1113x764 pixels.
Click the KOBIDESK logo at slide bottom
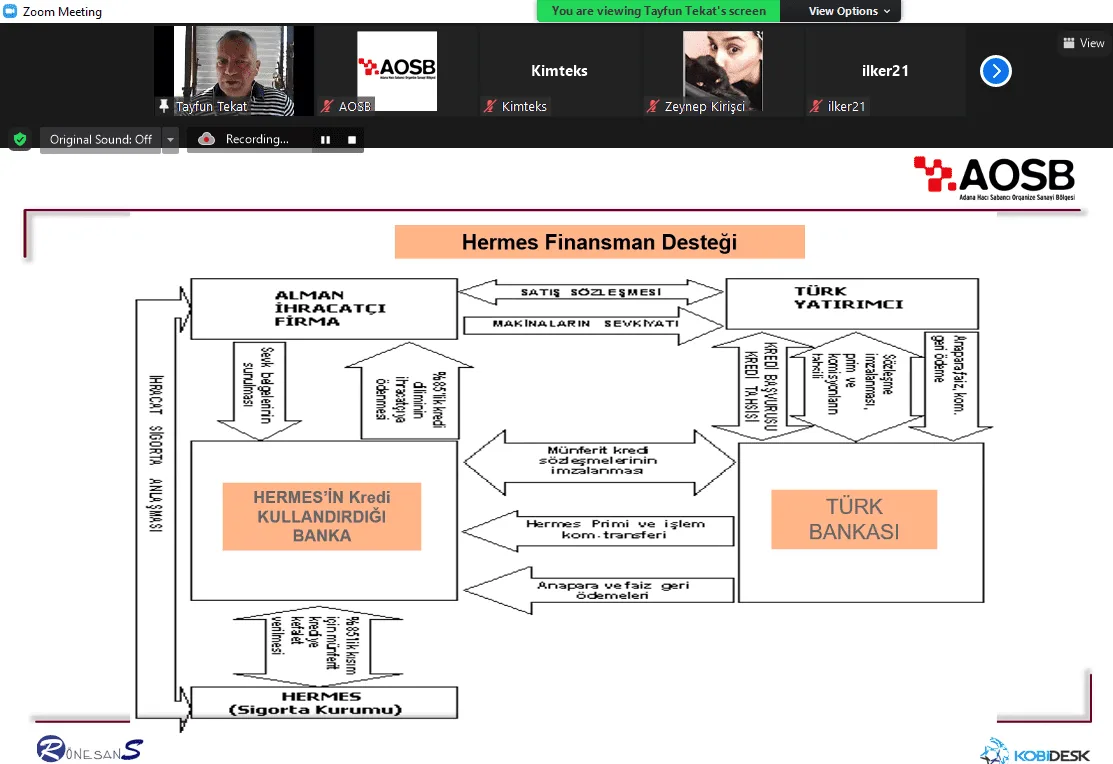point(1036,753)
